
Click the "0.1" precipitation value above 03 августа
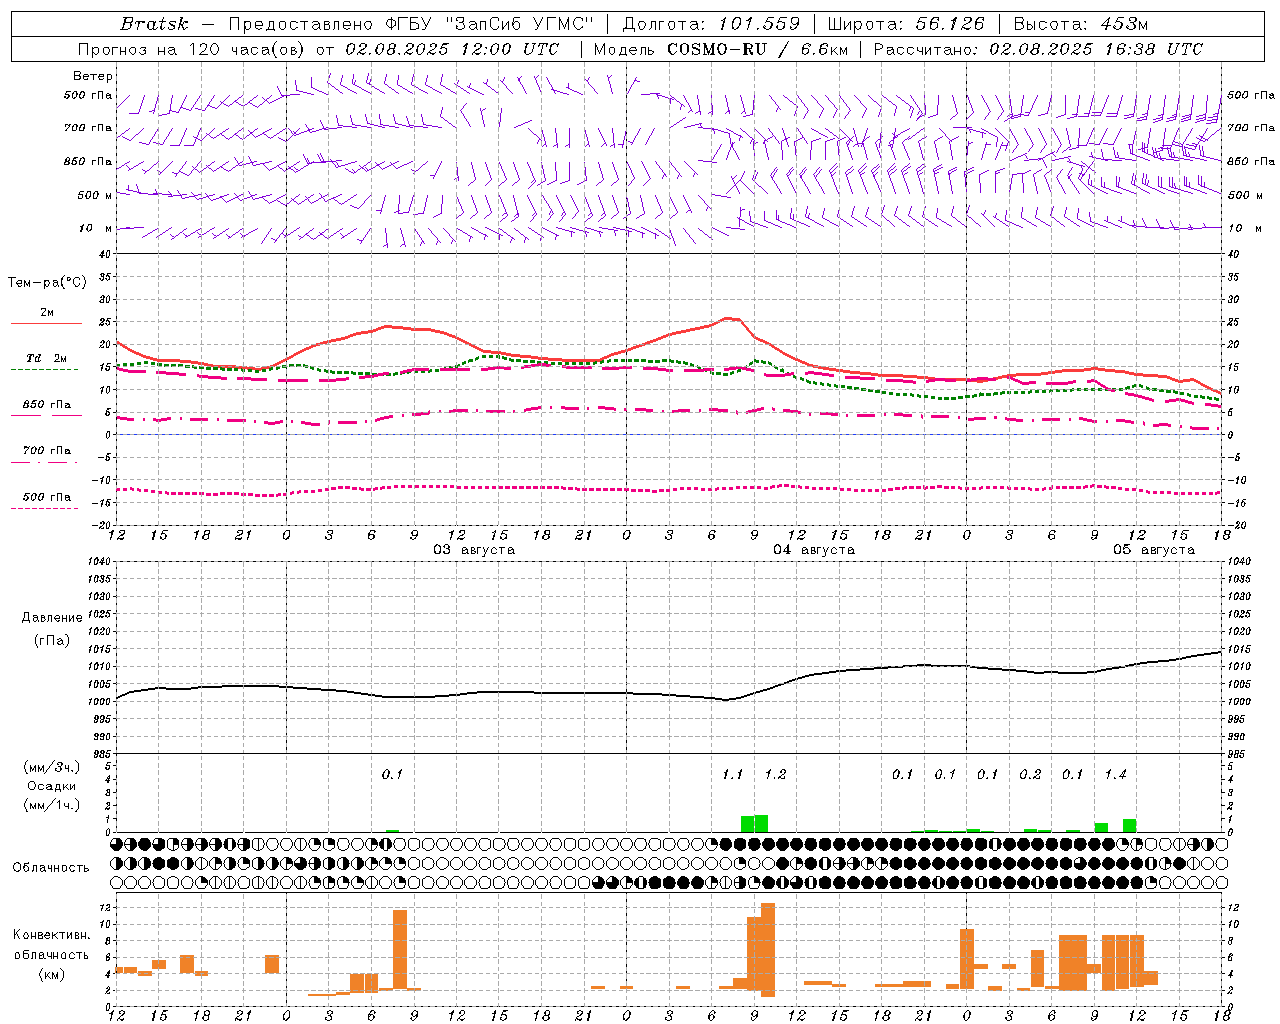(392, 774)
